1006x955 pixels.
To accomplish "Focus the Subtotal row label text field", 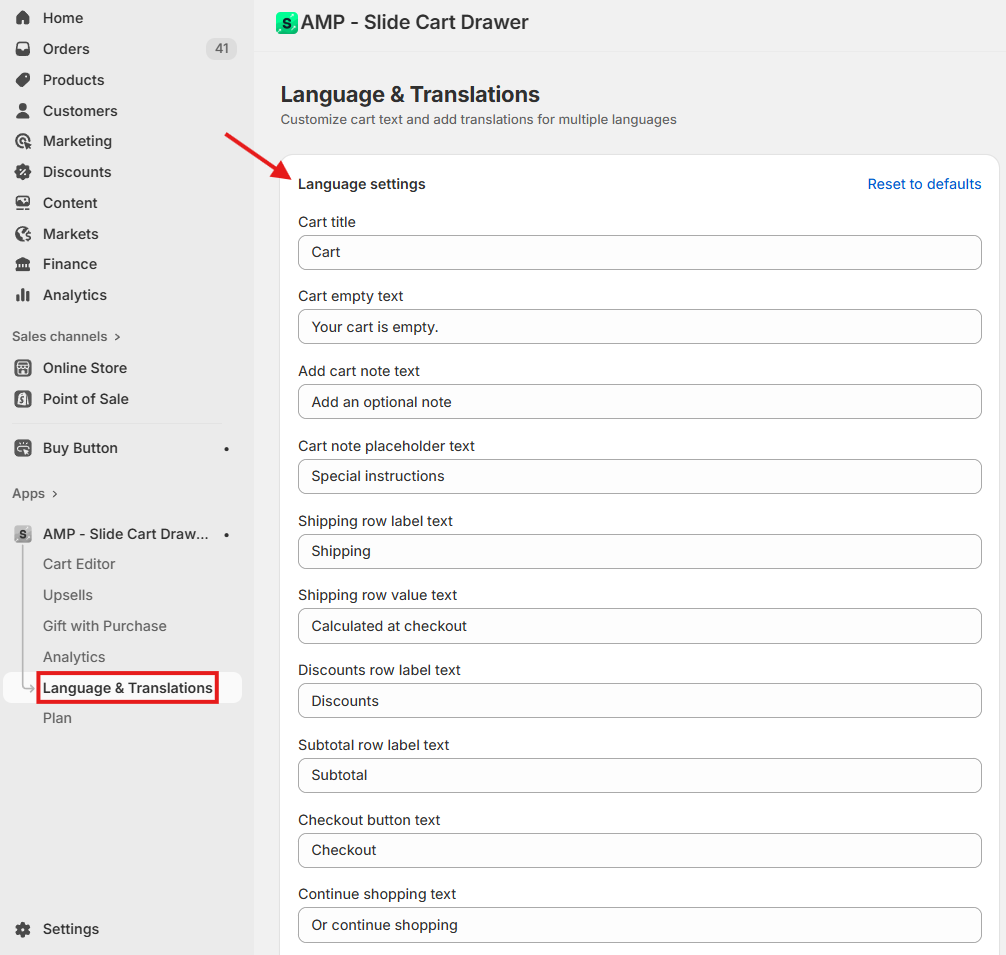I will tap(639, 775).
